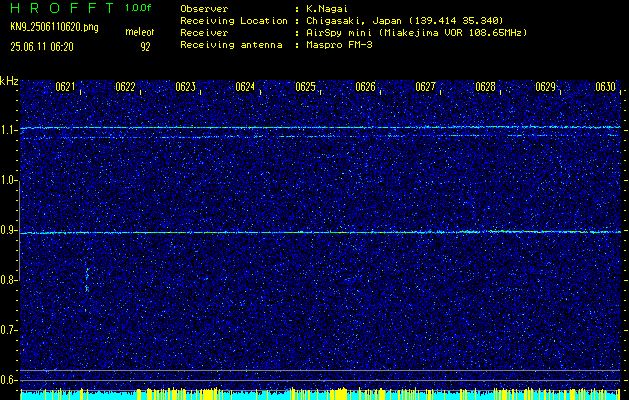The height and width of the screenshot is (400, 629).
Task: Click the timestamp 25.06.11 06:20
Action: click(x=42, y=47)
